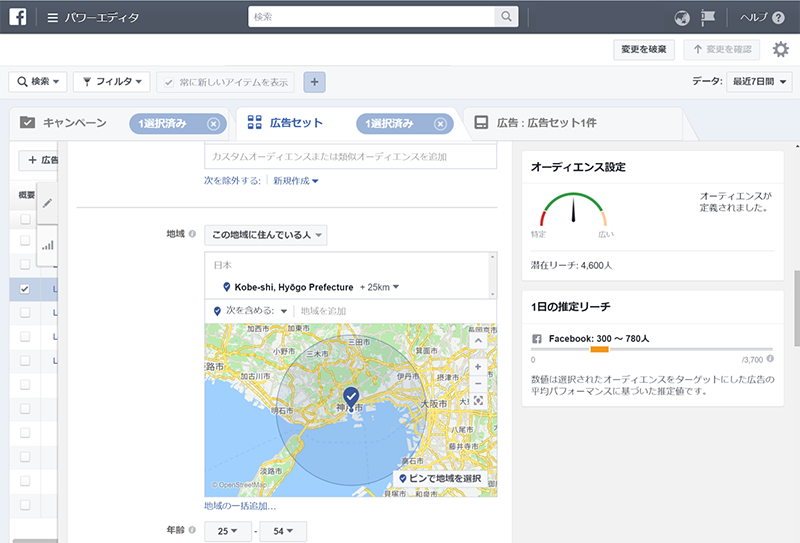The image size is (800, 543).
Task: Click ピンで地域を選択 button on map
Action: click(440, 478)
